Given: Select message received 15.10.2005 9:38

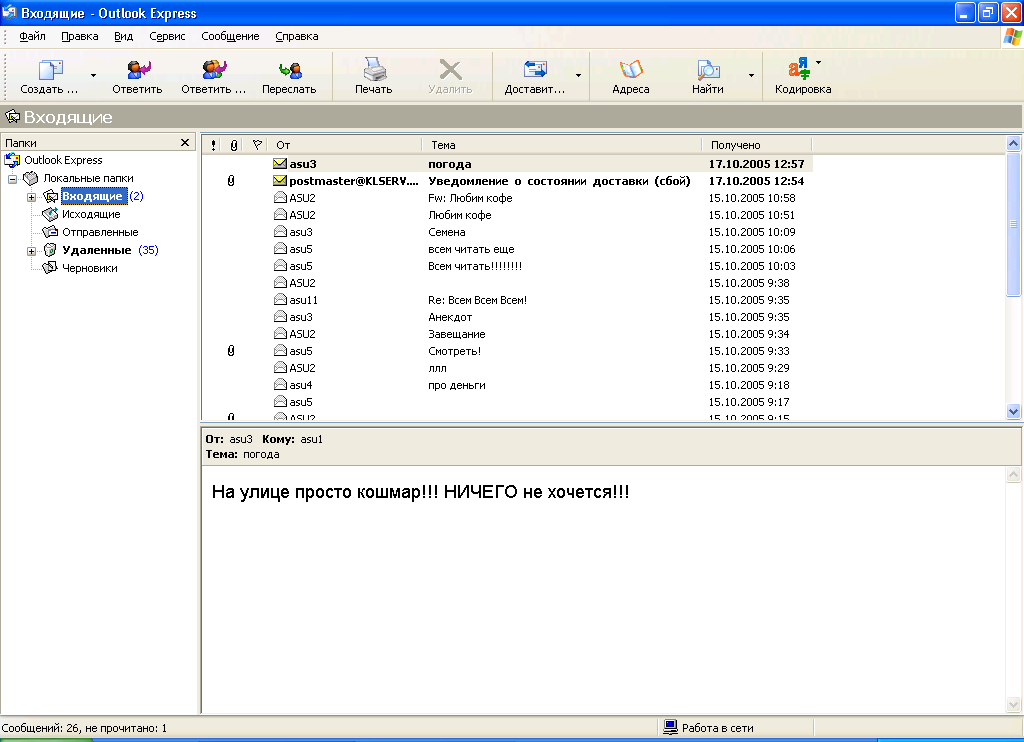Looking at the screenshot, I should pos(507,283).
